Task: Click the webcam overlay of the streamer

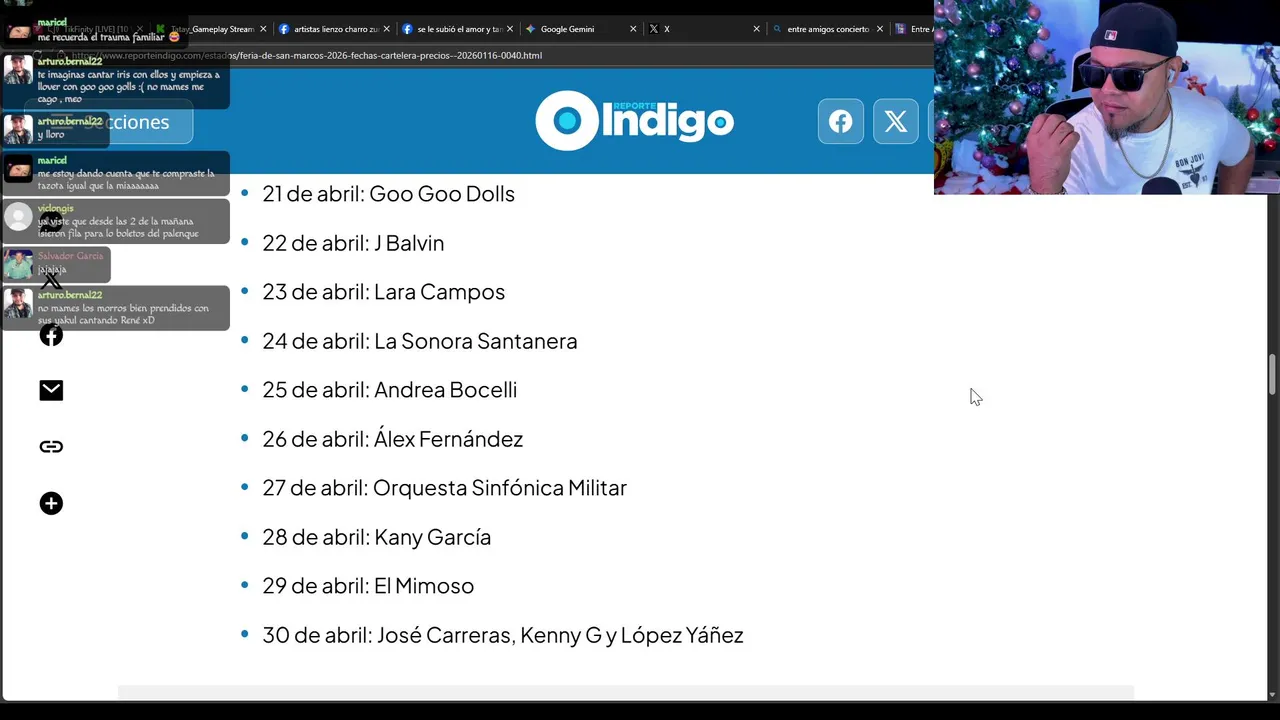Action: pyautogui.click(x=1107, y=97)
